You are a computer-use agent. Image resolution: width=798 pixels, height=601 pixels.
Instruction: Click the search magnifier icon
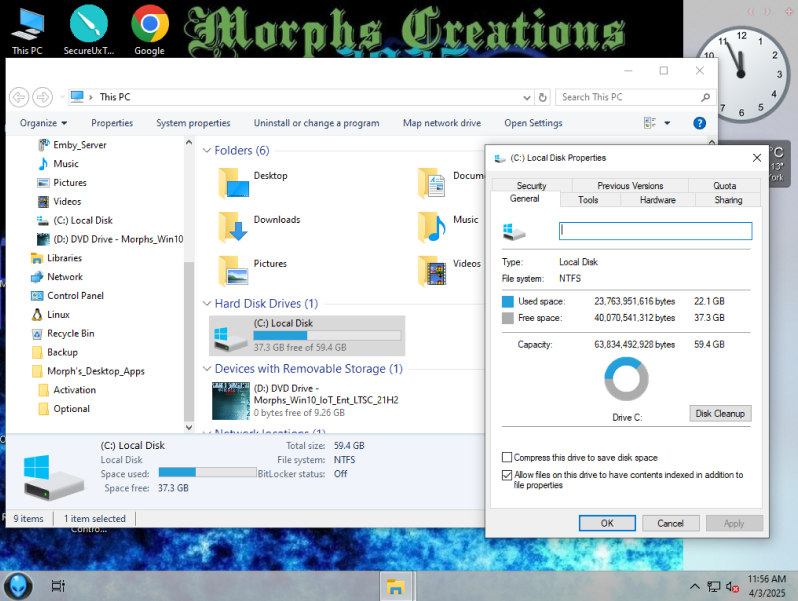[x=705, y=97]
